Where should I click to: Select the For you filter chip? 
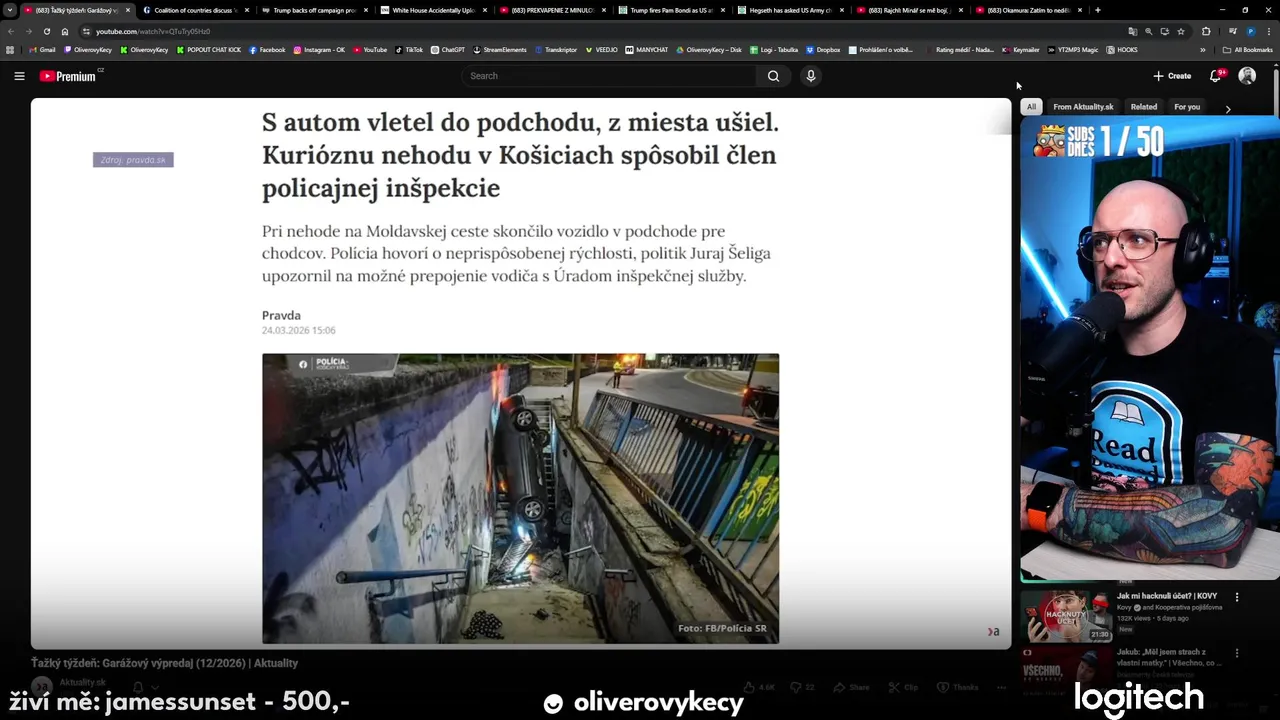coord(1187,107)
